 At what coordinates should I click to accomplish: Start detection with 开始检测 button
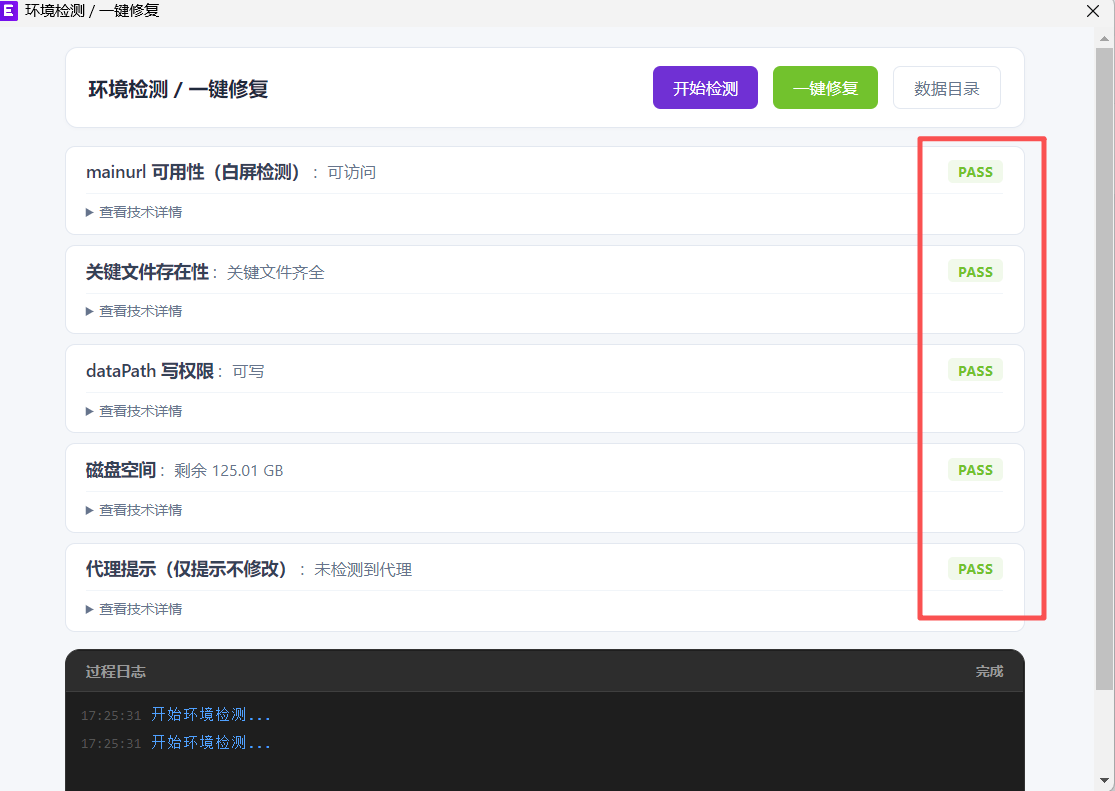click(705, 88)
